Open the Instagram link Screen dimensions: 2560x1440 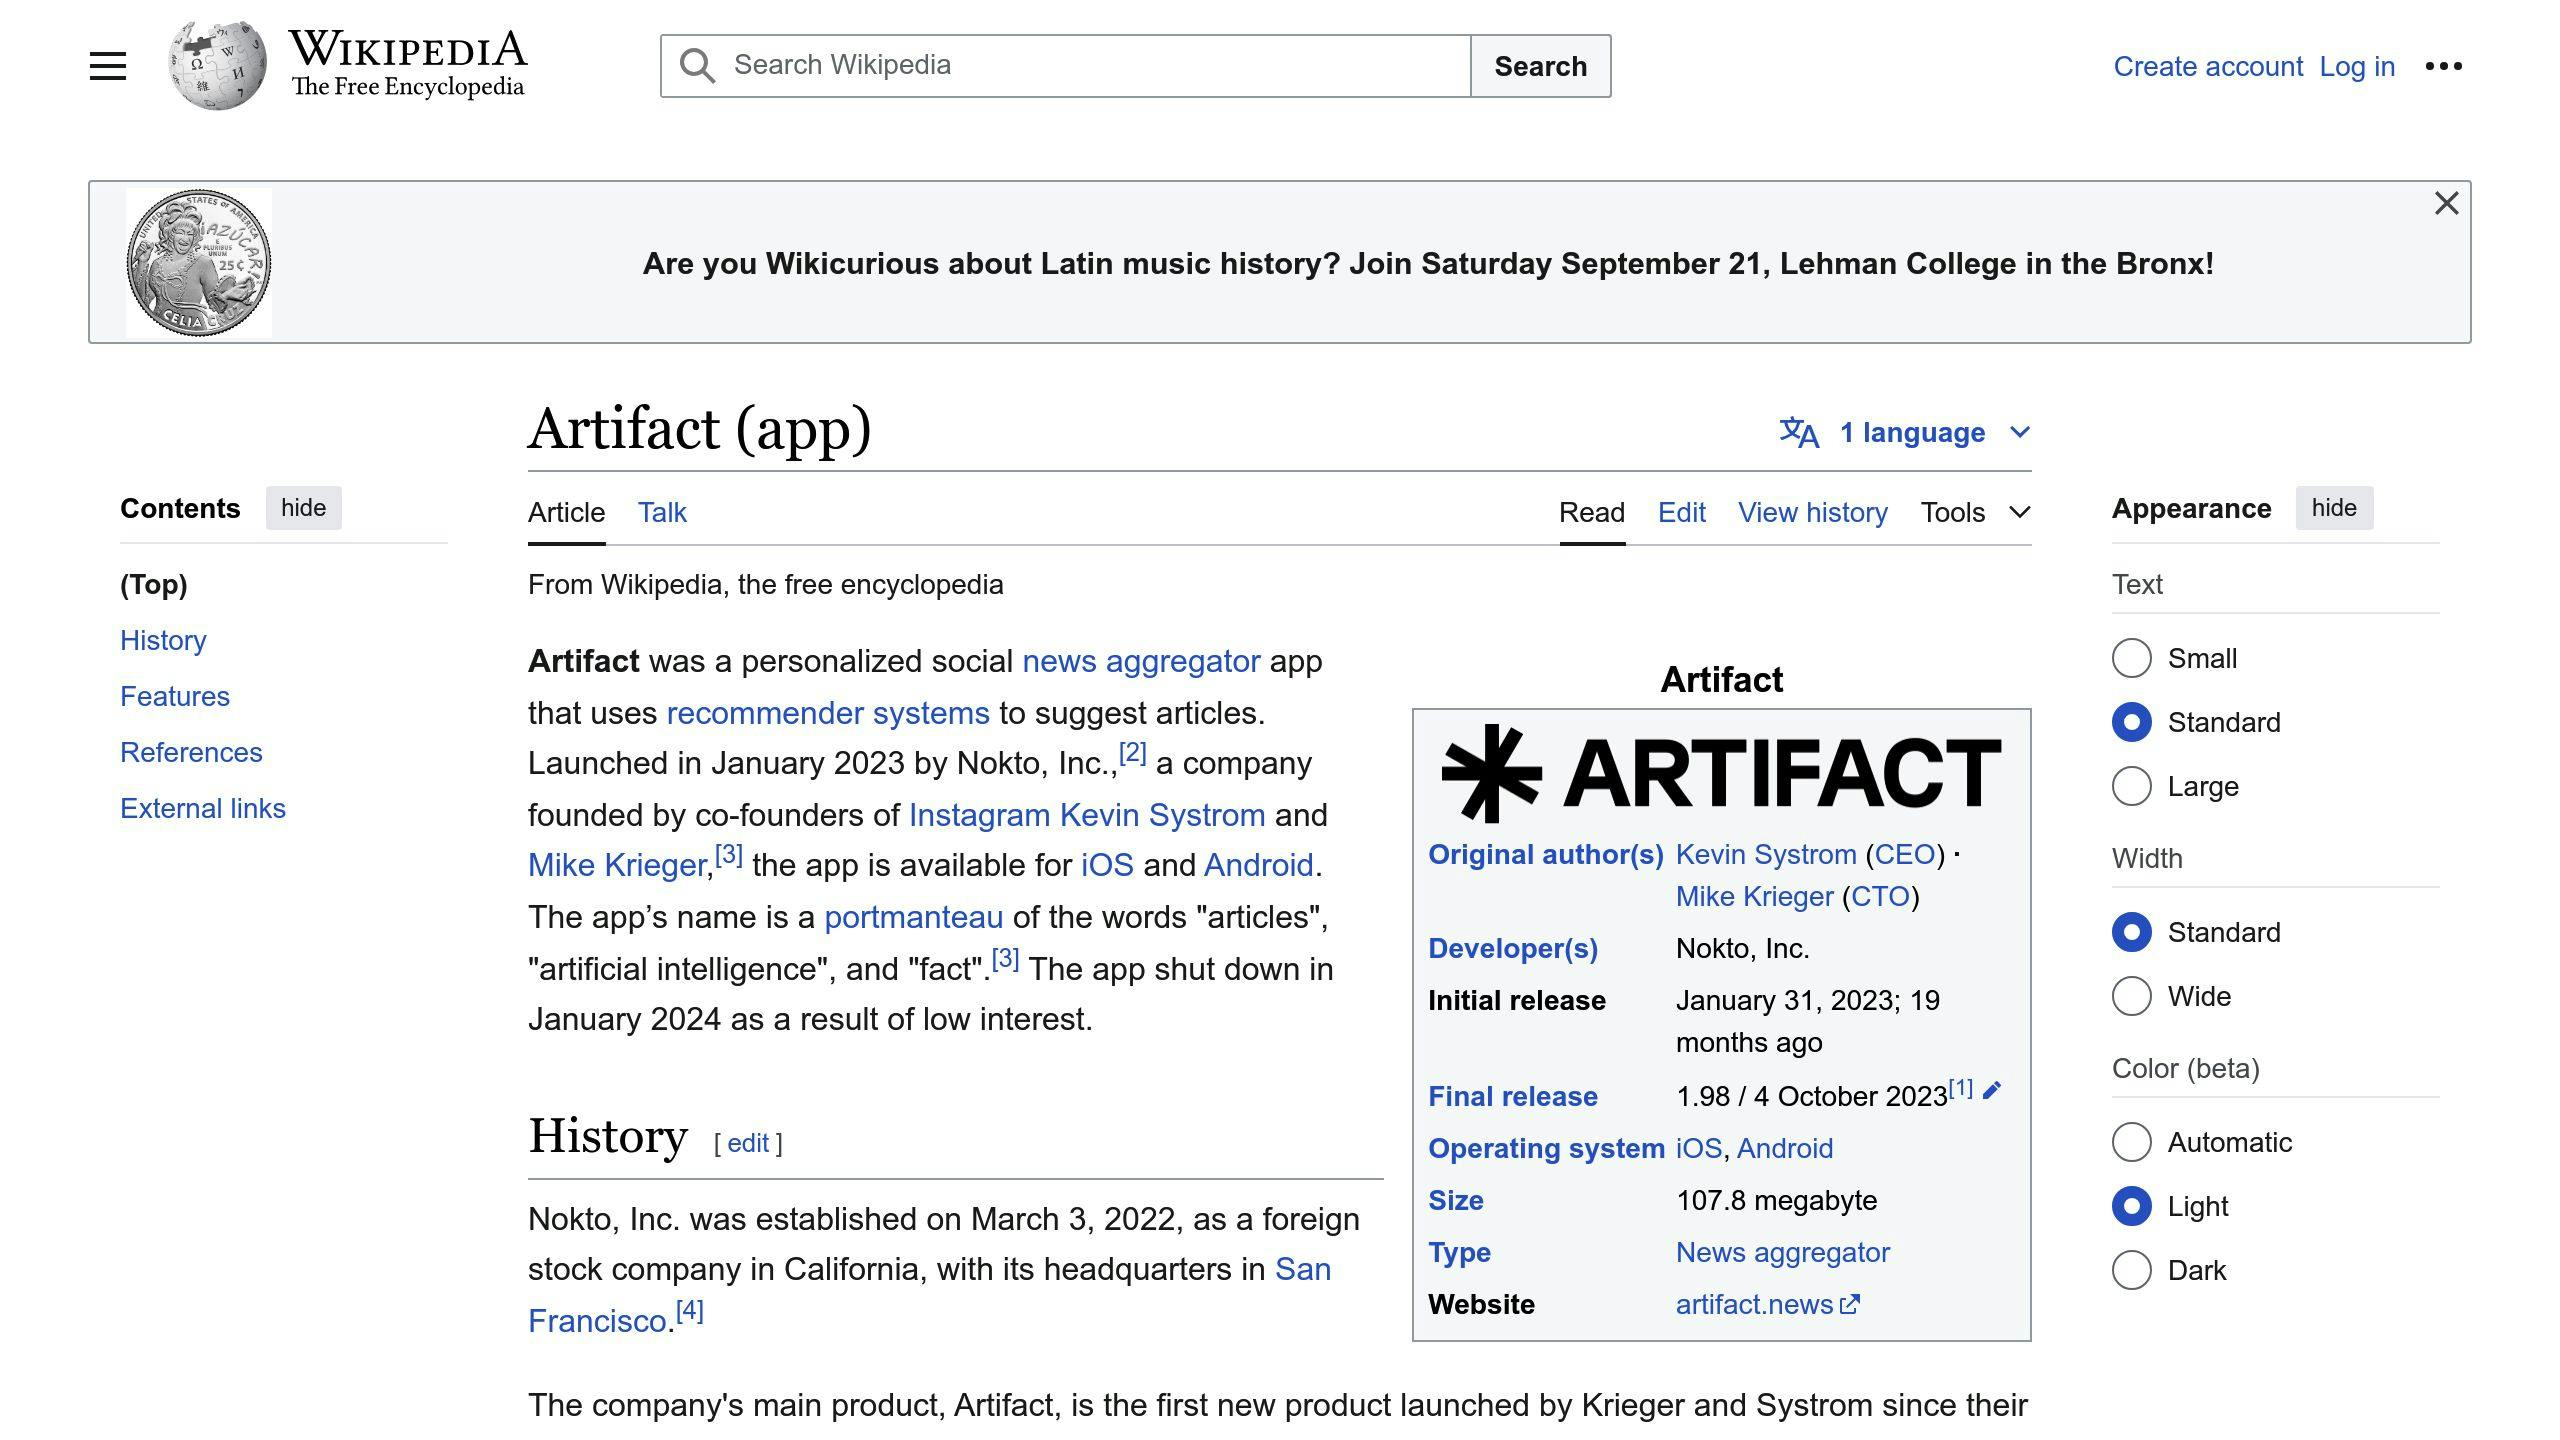pos(979,815)
